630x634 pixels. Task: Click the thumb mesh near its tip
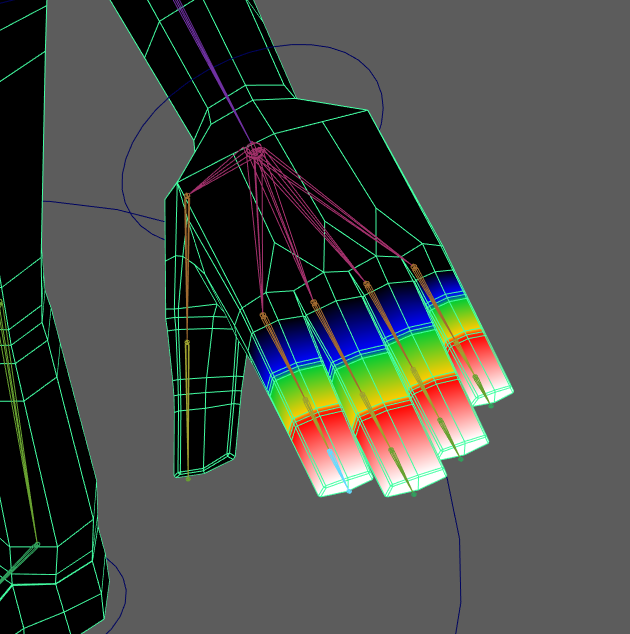tap(205, 440)
